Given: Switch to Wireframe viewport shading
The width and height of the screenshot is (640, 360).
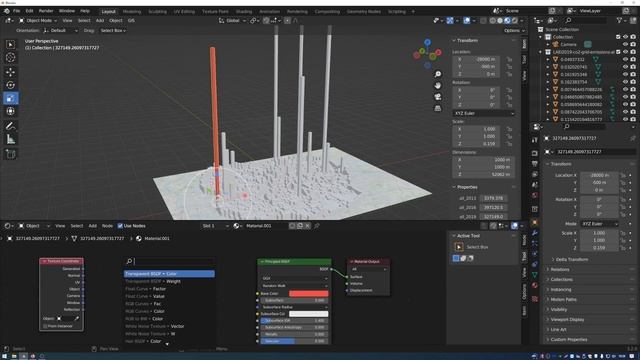Looking at the screenshot, I should [493, 20].
